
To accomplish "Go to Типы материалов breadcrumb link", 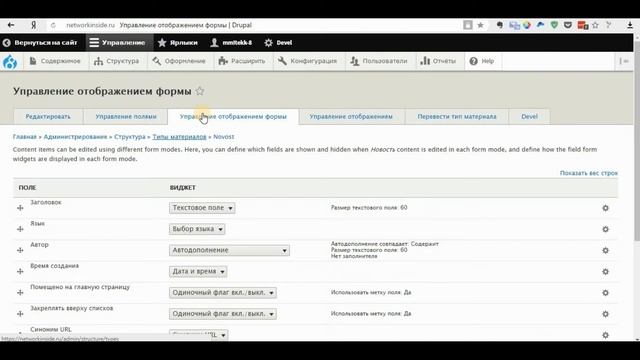I will click(179, 137).
